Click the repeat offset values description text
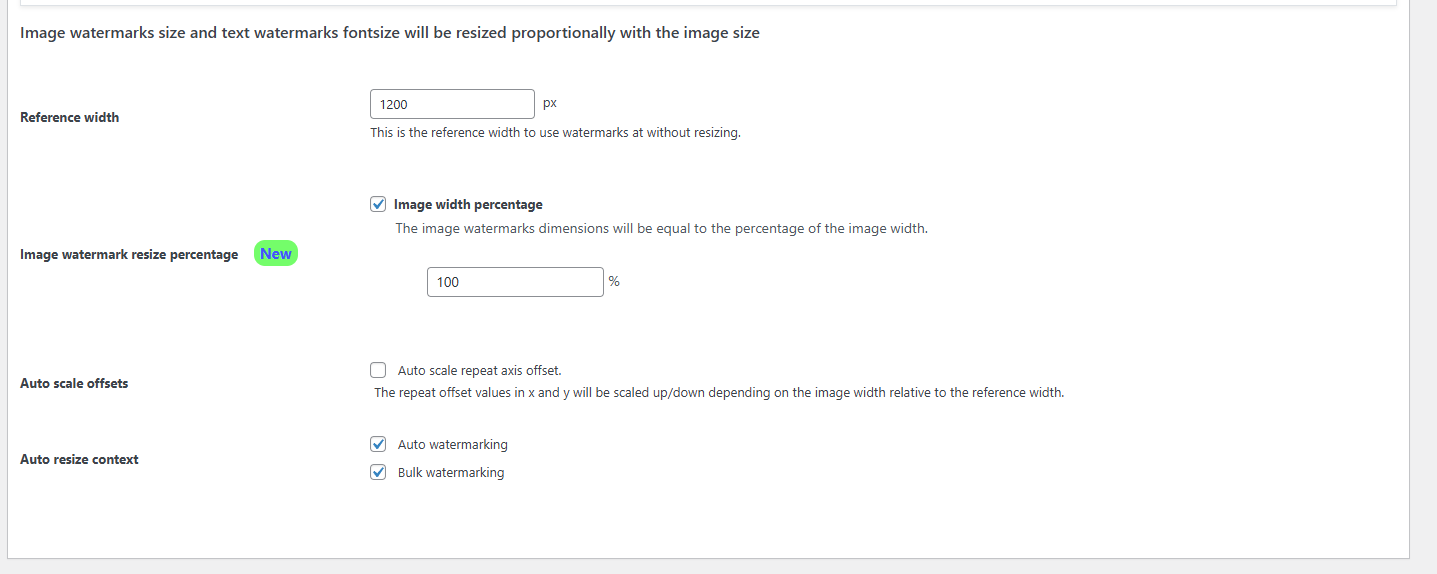The width and height of the screenshot is (1437, 574). click(719, 393)
